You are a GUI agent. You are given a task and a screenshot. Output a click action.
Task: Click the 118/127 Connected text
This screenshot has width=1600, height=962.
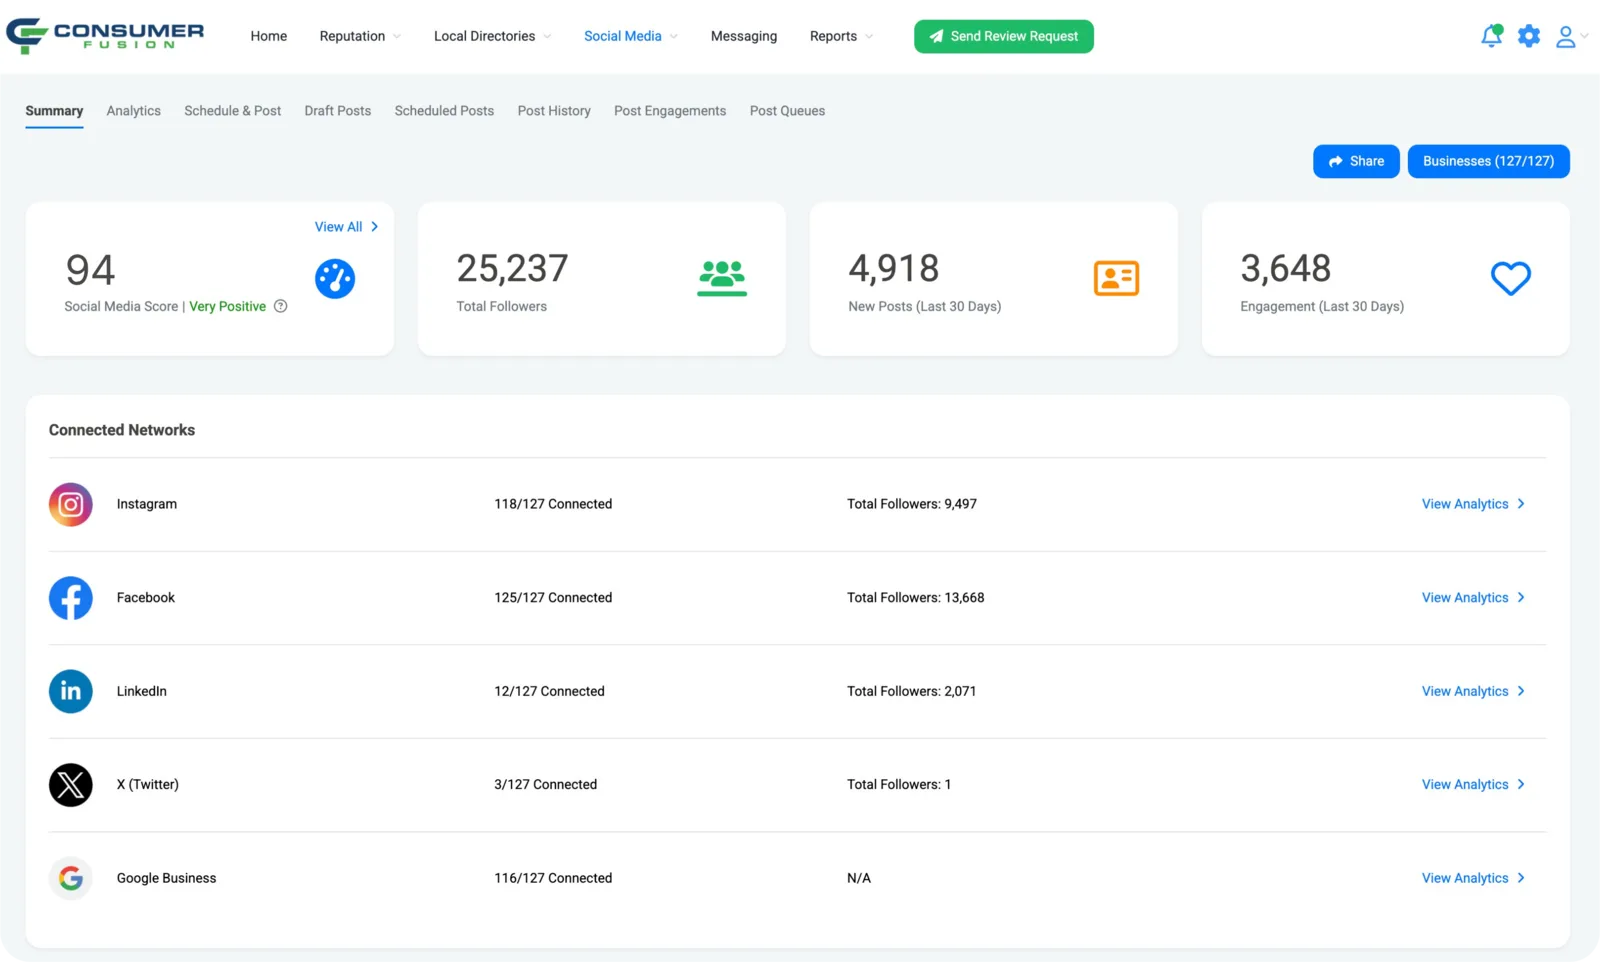point(553,504)
